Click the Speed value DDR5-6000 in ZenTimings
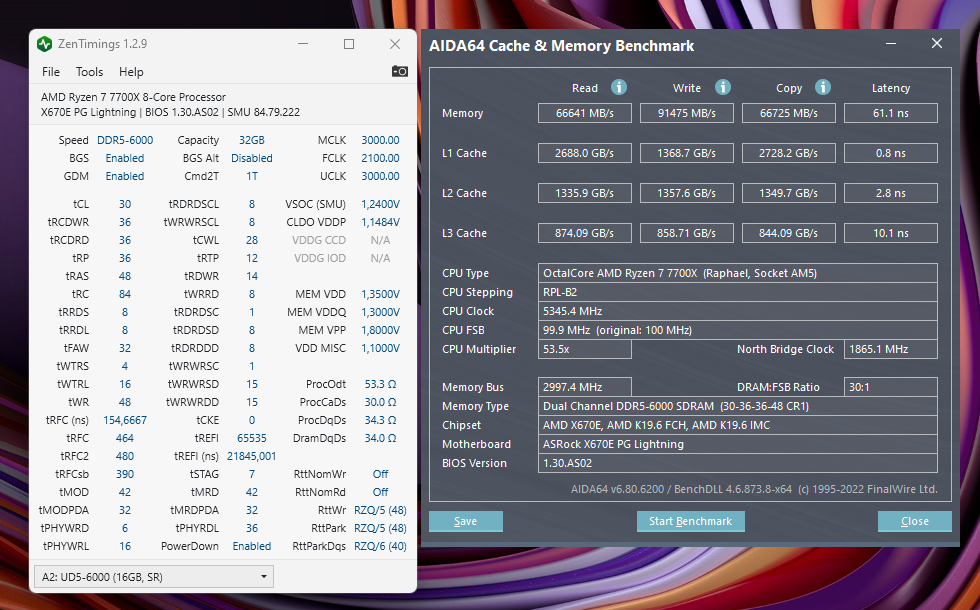The height and width of the screenshot is (610, 980). [x=125, y=140]
